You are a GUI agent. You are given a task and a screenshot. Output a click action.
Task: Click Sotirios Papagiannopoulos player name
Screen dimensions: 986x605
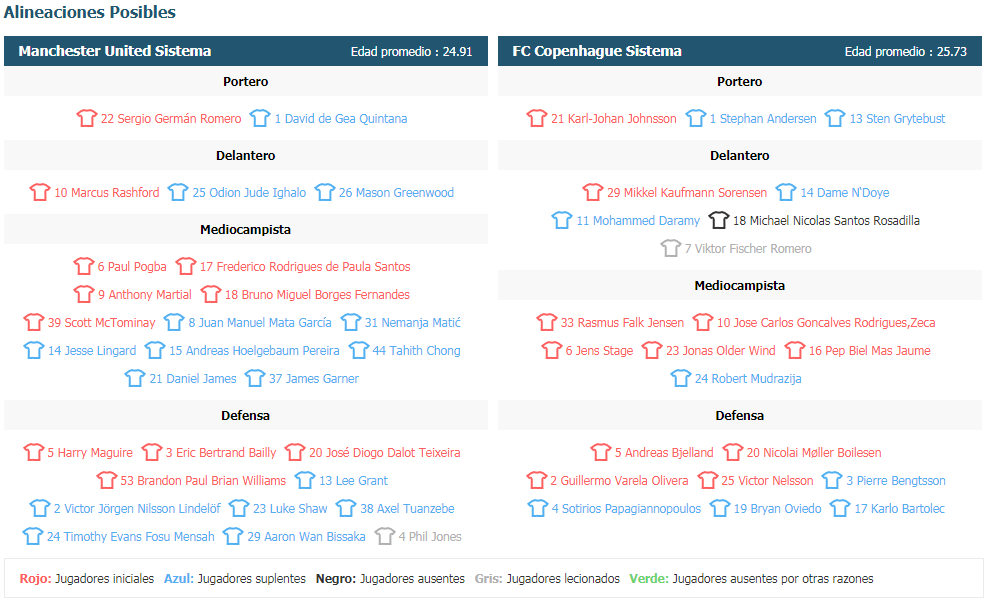pyautogui.click(x=626, y=508)
